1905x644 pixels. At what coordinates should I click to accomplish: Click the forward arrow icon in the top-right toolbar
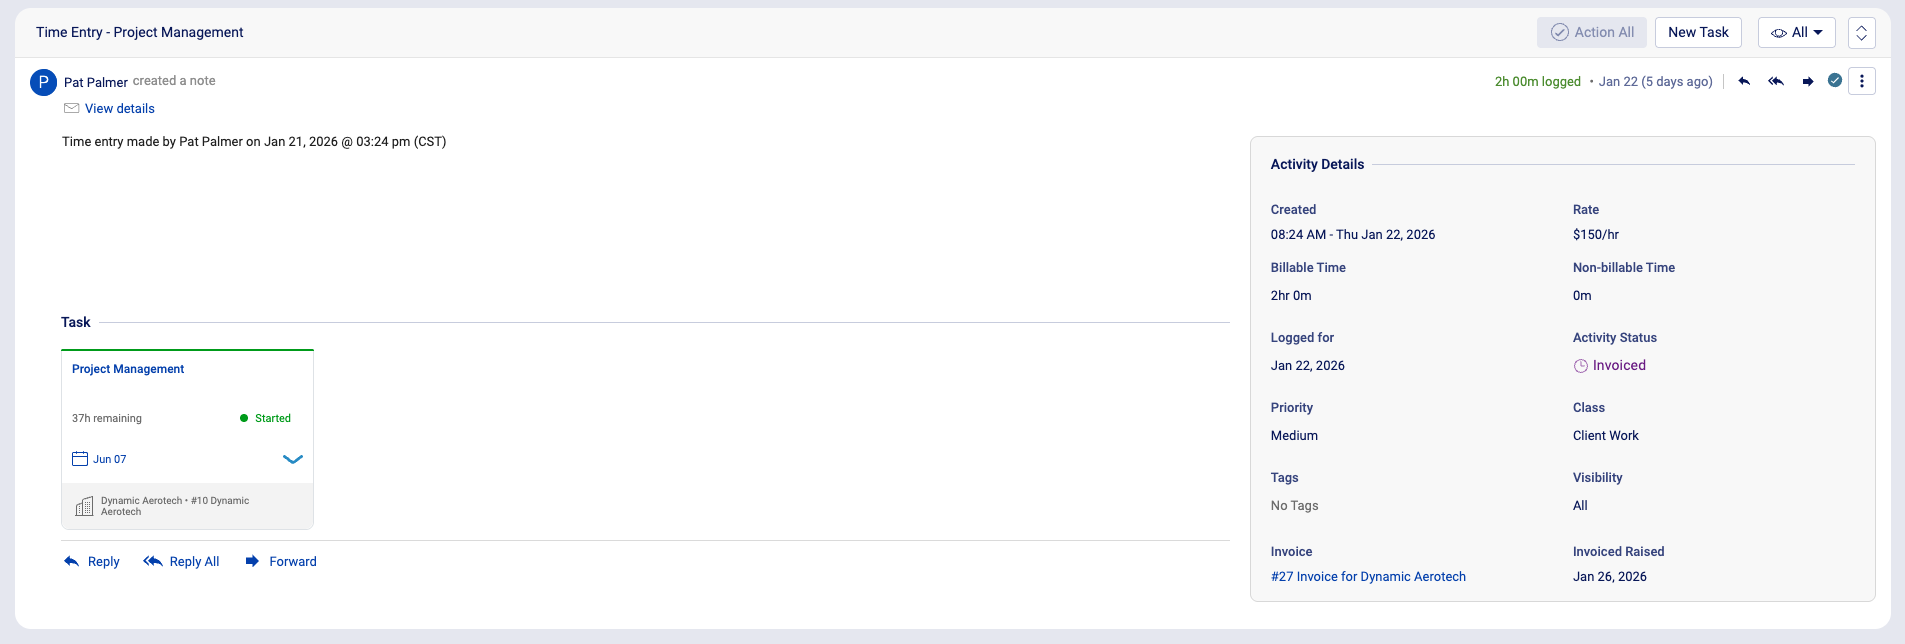pyautogui.click(x=1808, y=81)
